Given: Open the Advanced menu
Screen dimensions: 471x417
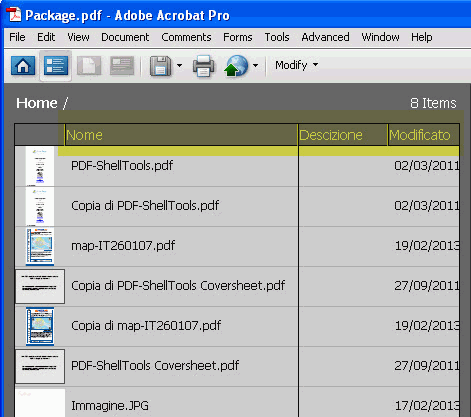Looking at the screenshot, I should [325, 37].
